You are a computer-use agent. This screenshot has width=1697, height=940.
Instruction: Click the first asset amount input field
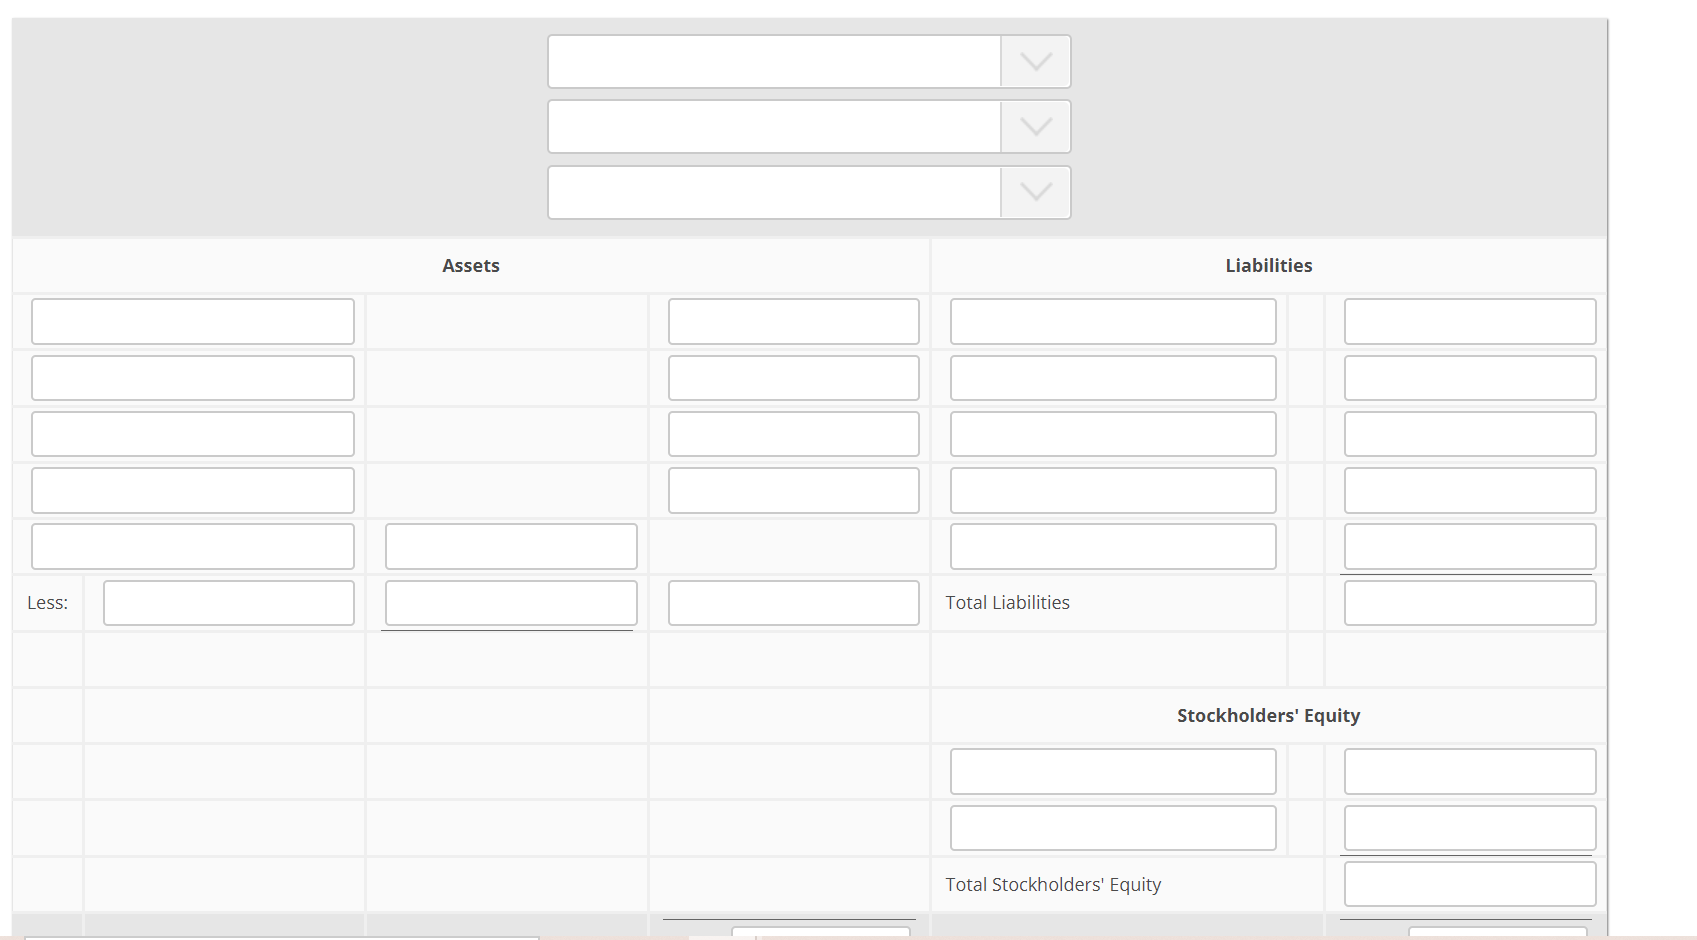click(794, 322)
